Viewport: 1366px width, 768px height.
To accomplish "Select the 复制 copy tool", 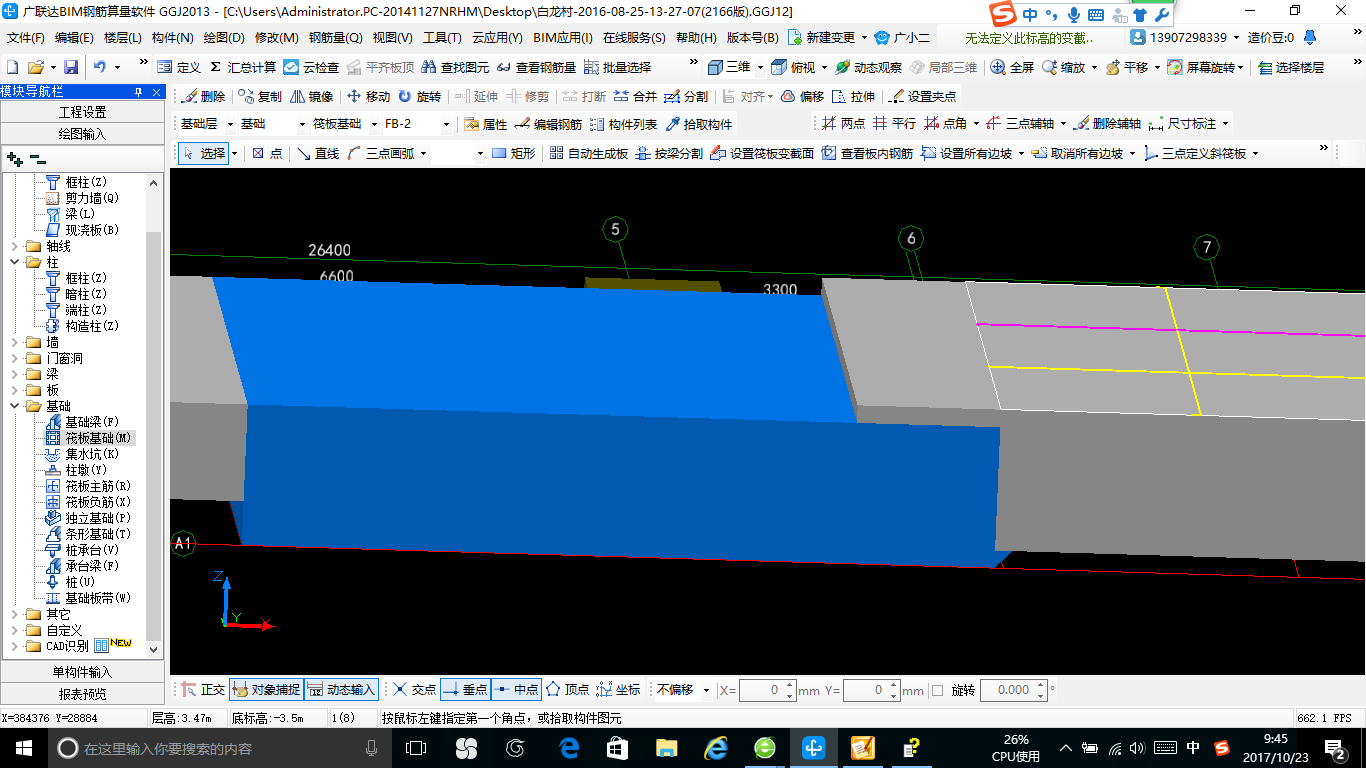I will [x=260, y=97].
